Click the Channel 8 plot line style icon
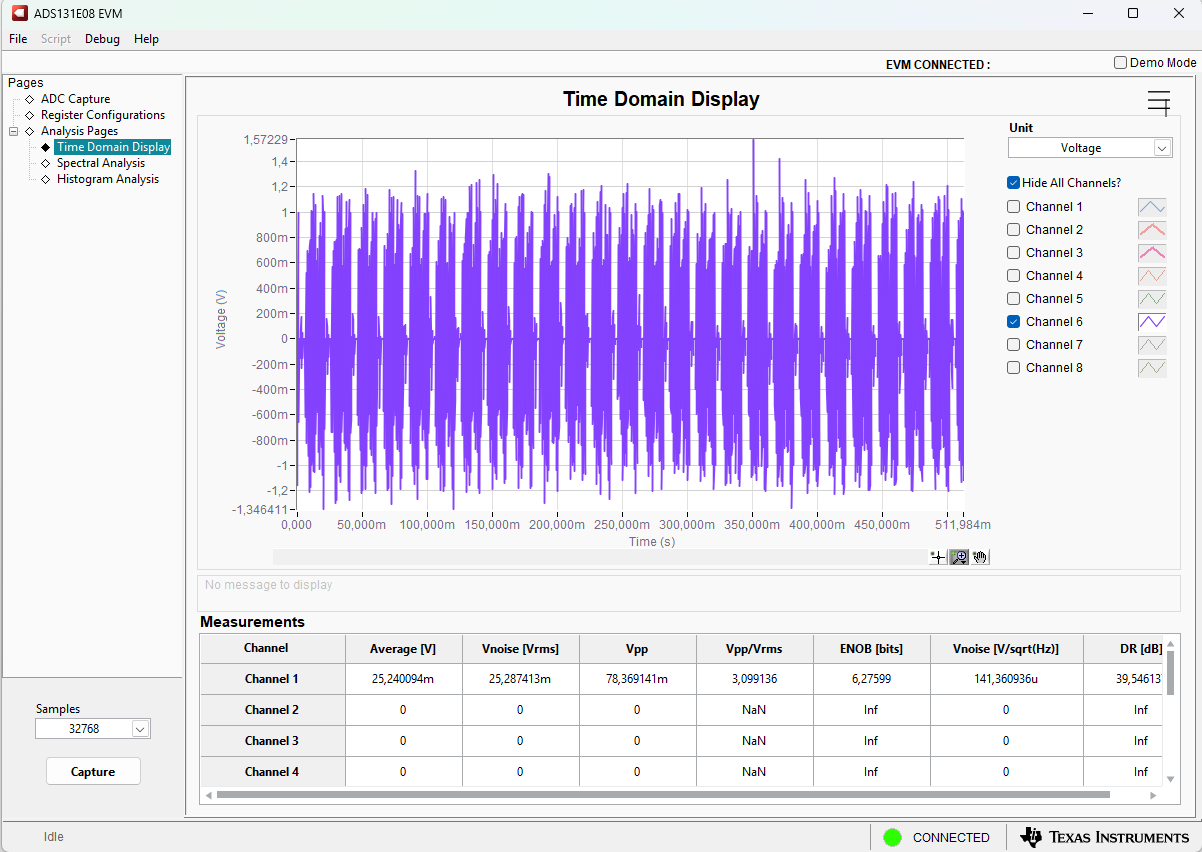The width and height of the screenshot is (1202, 852). point(1152,368)
